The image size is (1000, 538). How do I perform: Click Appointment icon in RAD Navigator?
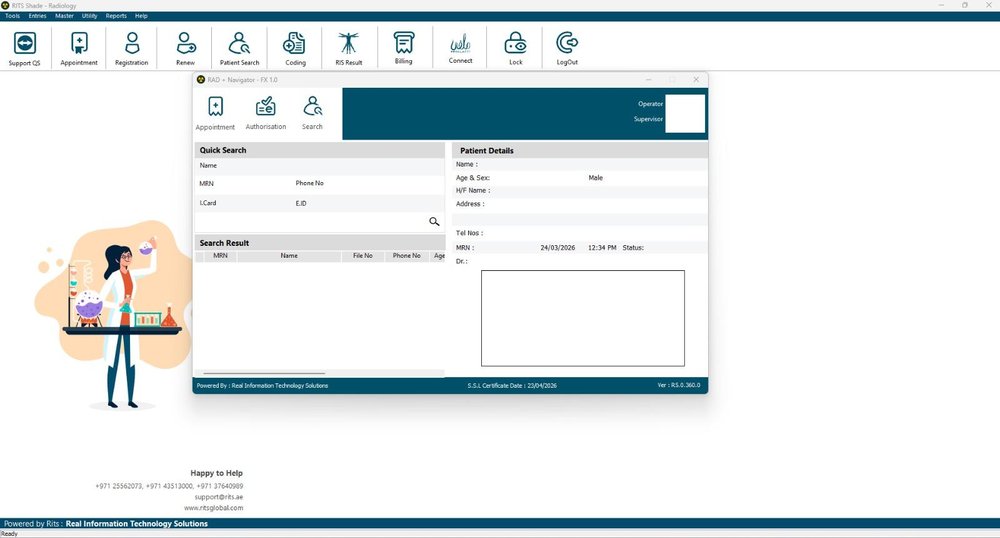216,113
